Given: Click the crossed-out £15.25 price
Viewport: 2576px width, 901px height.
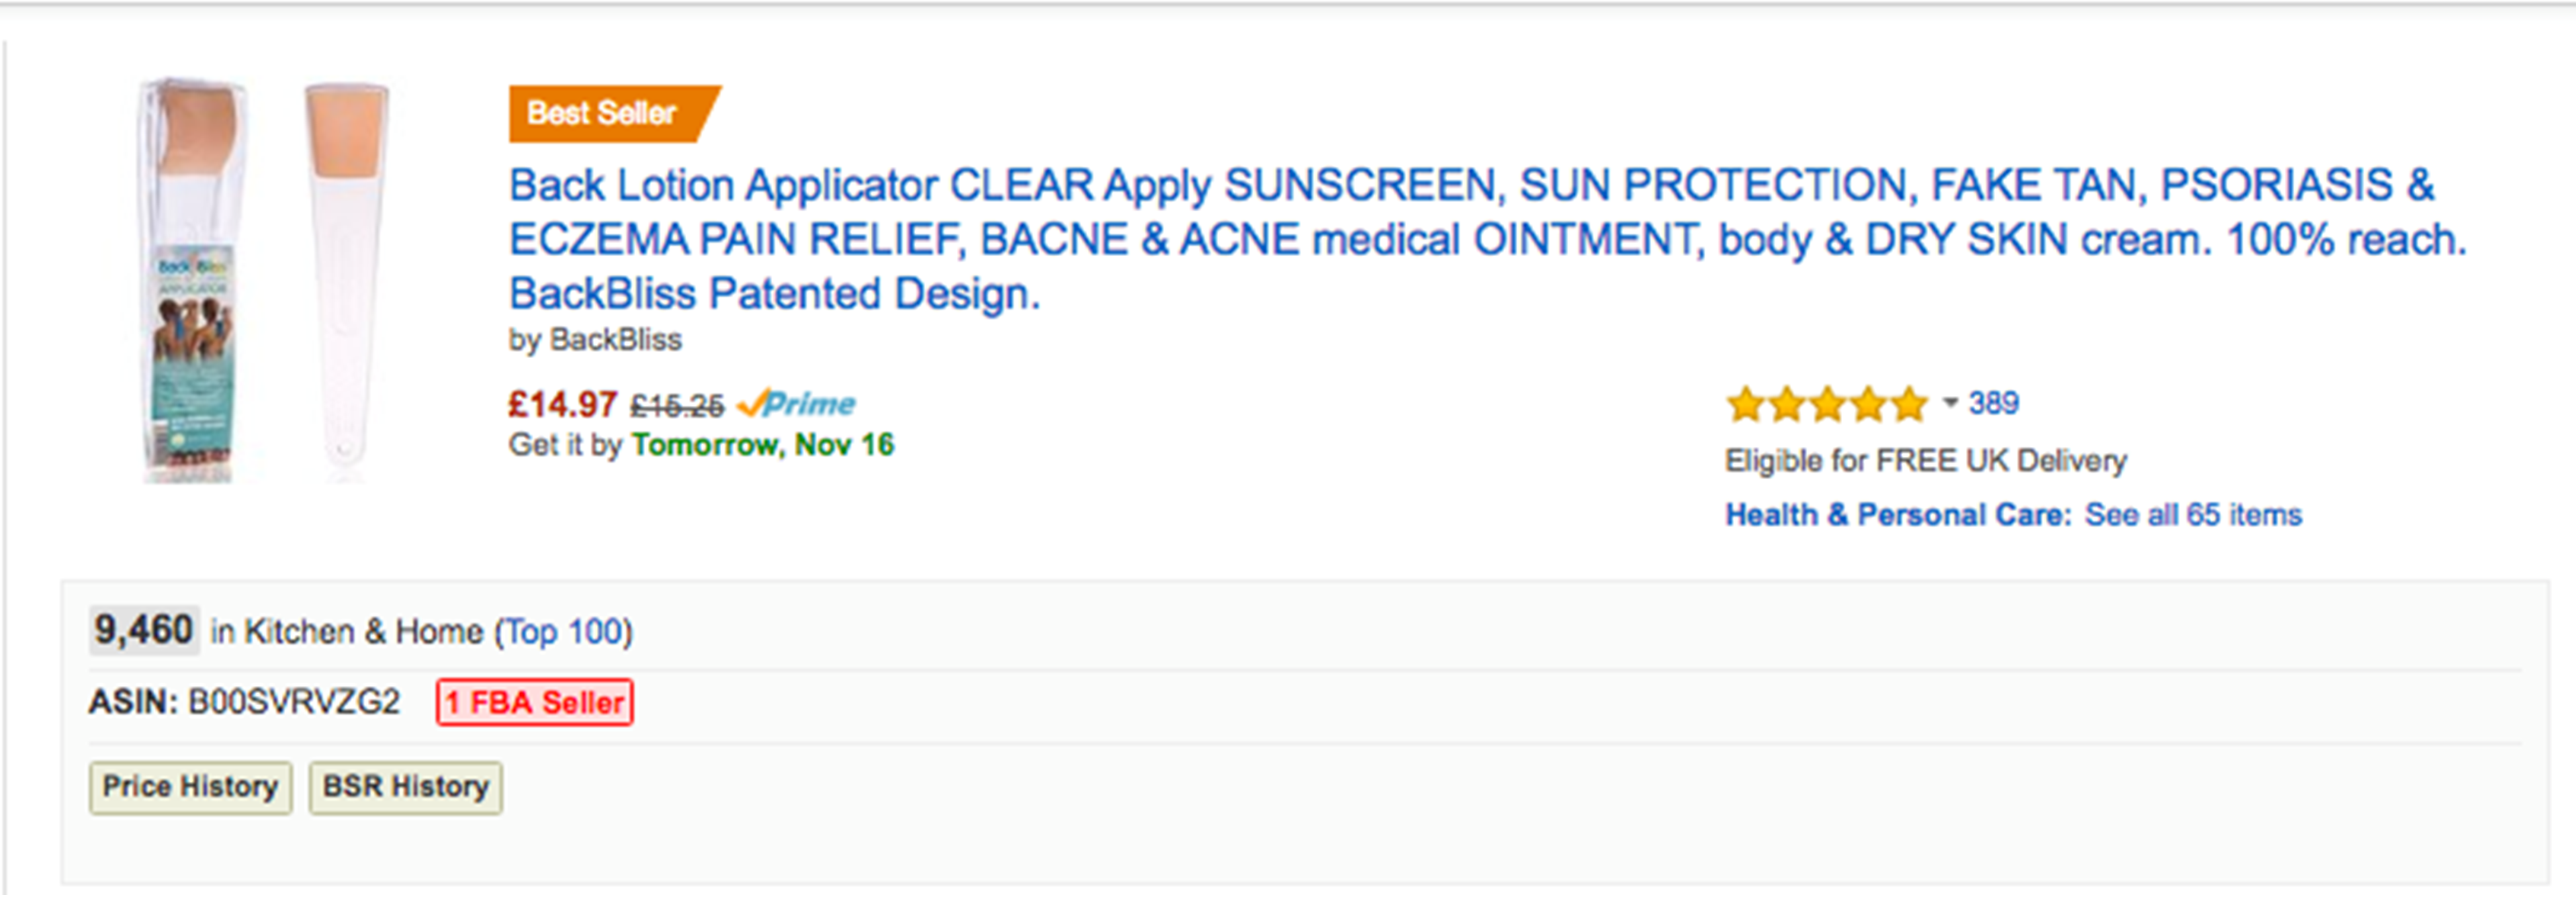Looking at the screenshot, I should [x=677, y=405].
